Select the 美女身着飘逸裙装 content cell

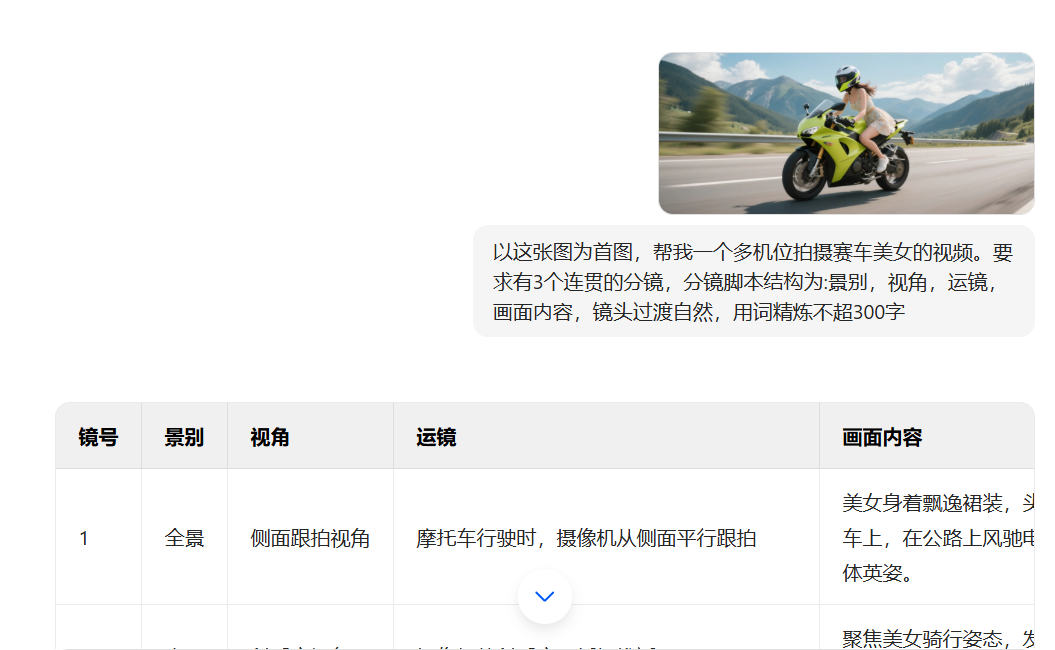click(926, 537)
